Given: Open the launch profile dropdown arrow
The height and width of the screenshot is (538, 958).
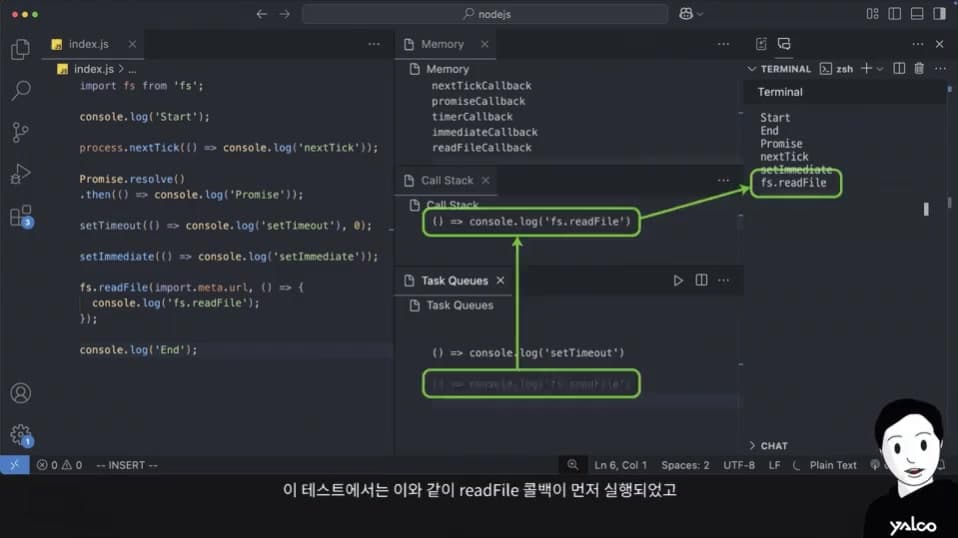Looking at the screenshot, I should (880, 69).
